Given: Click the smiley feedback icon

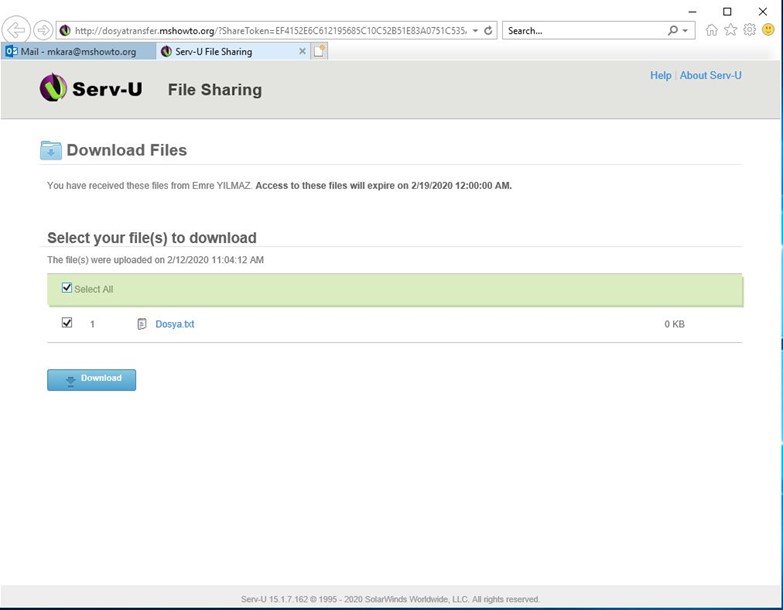Looking at the screenshot, I should click(x=768, y=30).
